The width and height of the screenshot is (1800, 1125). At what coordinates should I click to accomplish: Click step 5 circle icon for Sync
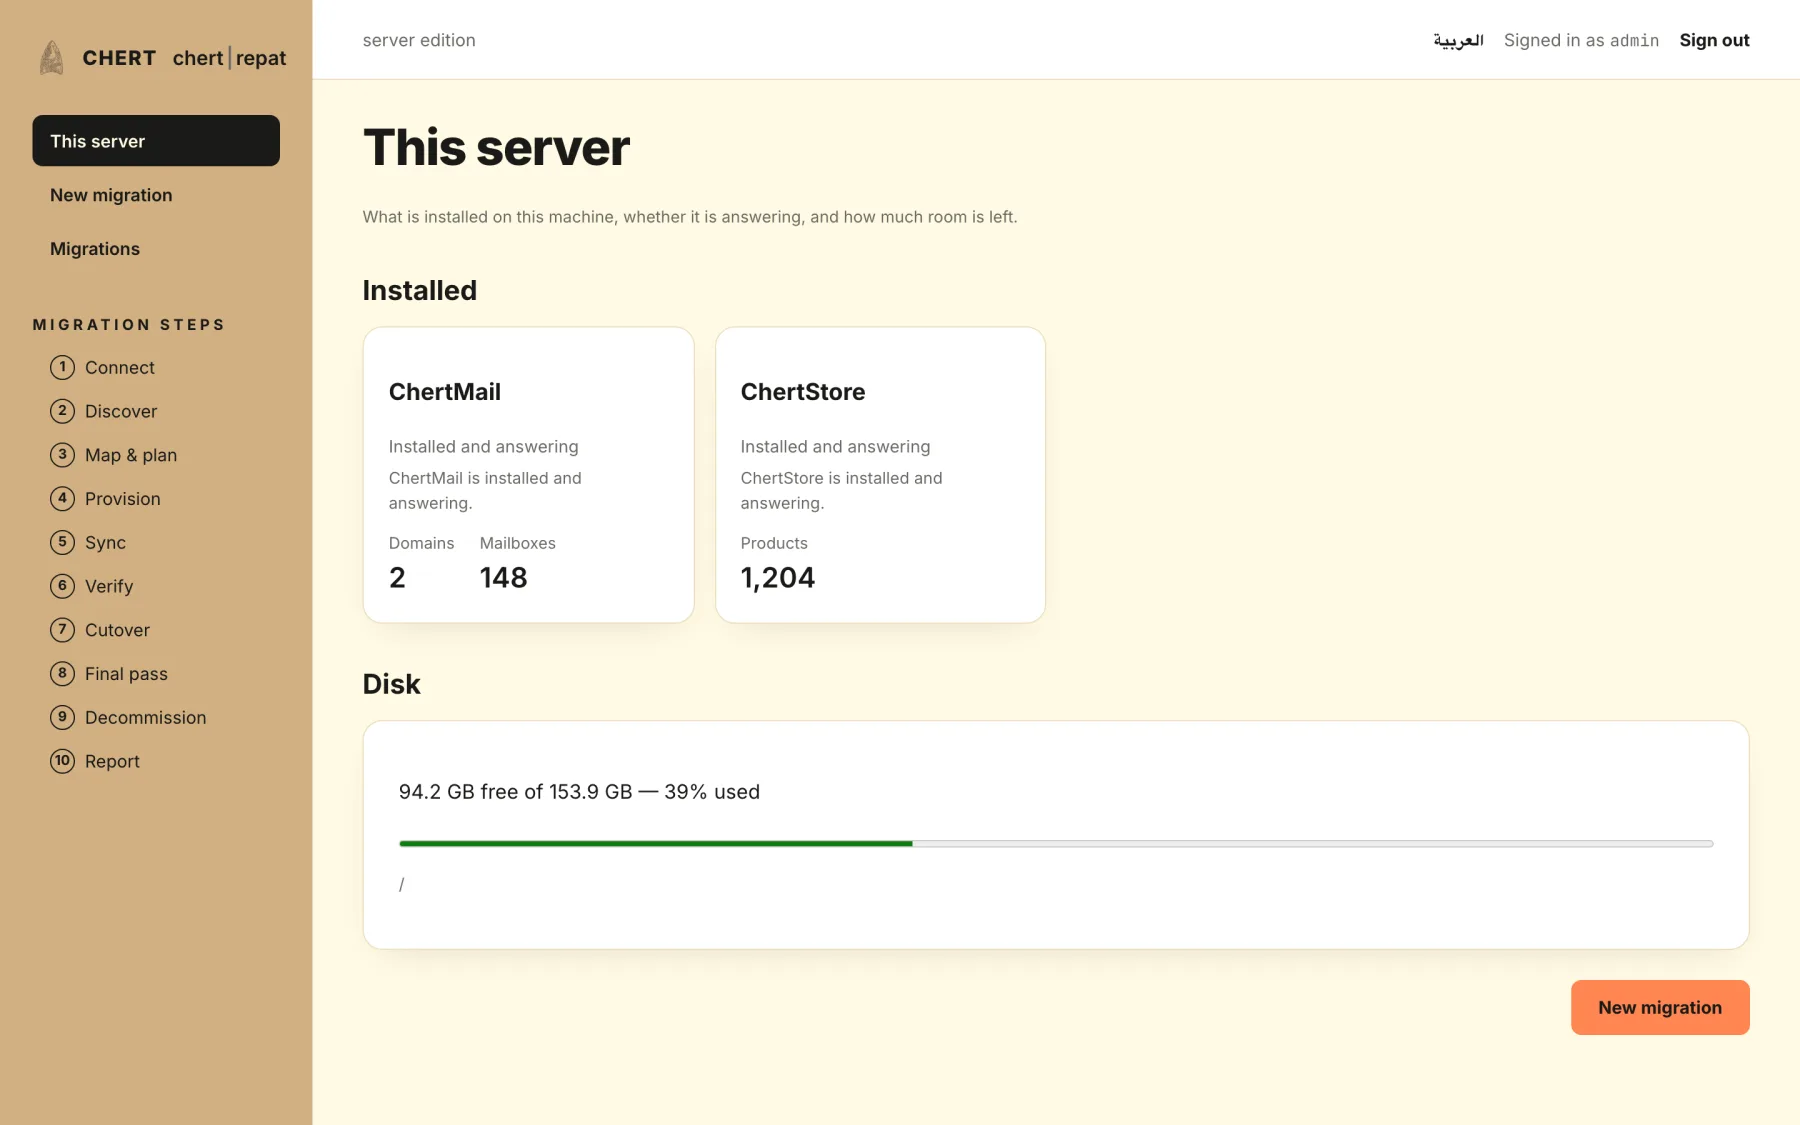coord(62,542)
